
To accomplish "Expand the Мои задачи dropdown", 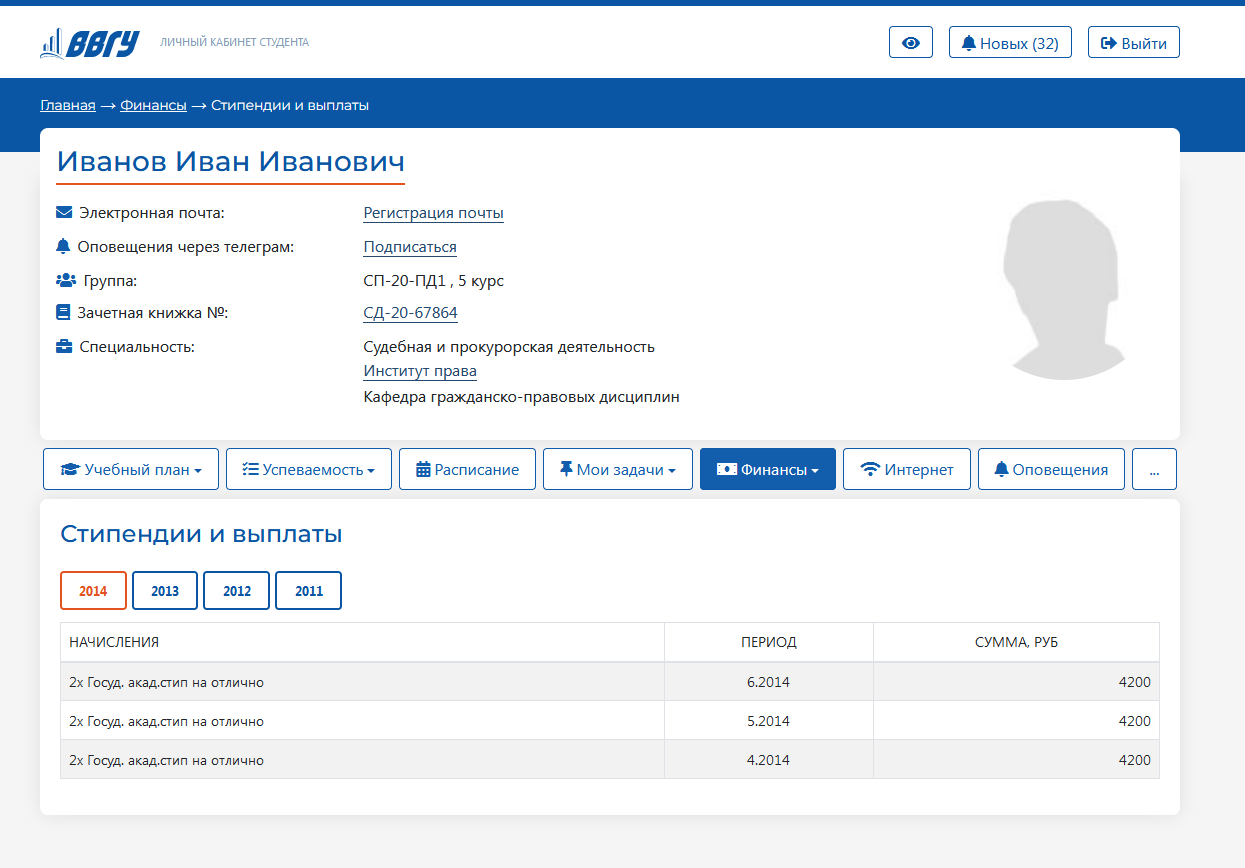I will pyautogui.click(x=617, y=469).
